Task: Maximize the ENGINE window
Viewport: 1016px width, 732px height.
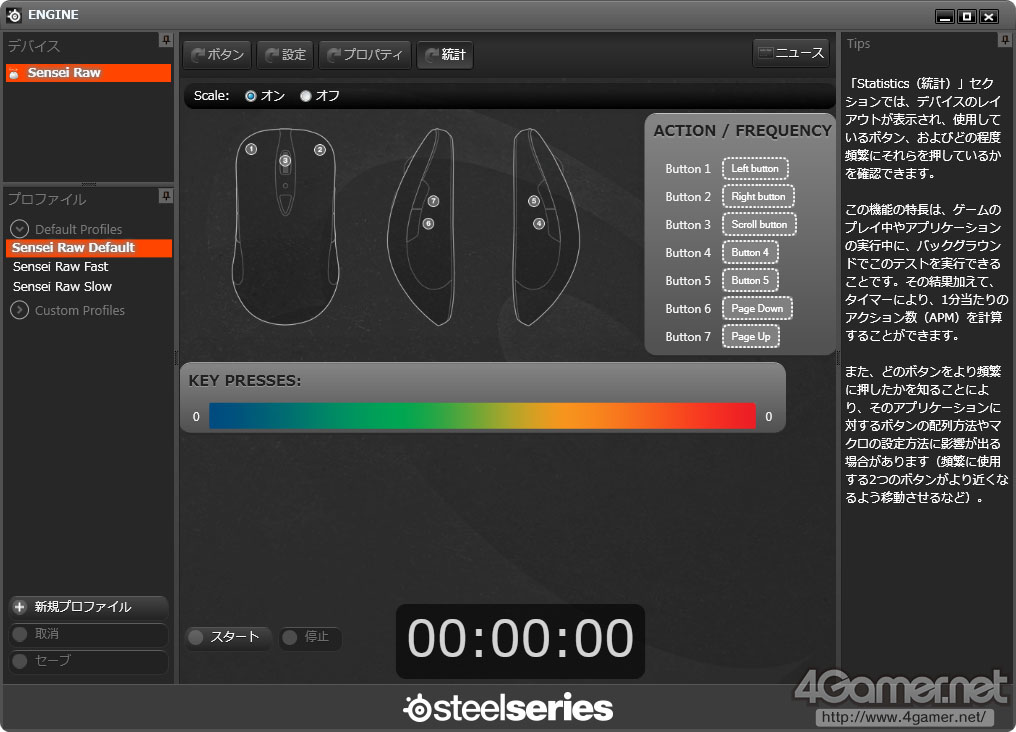Action: coord(967,16)
